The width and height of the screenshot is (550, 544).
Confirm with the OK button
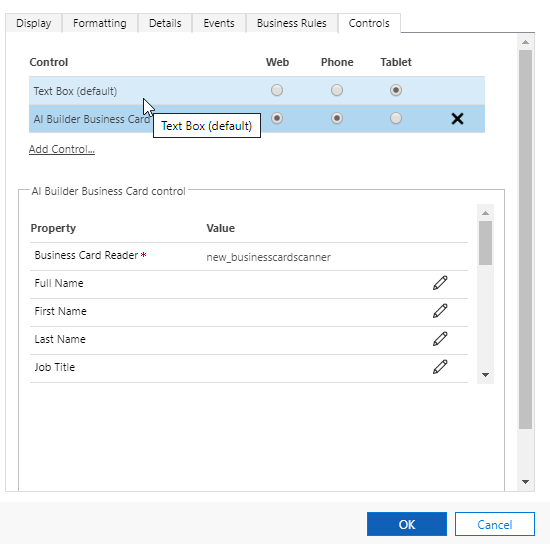[x=407, y=524]
